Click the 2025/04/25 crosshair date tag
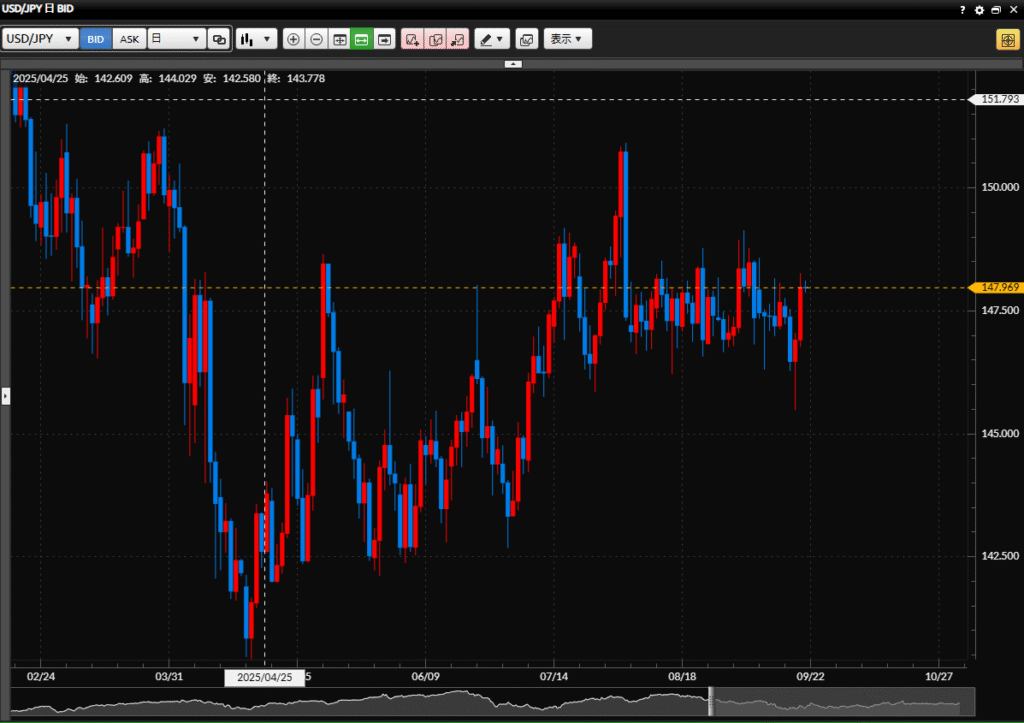1024x723 pixels. 264,677
